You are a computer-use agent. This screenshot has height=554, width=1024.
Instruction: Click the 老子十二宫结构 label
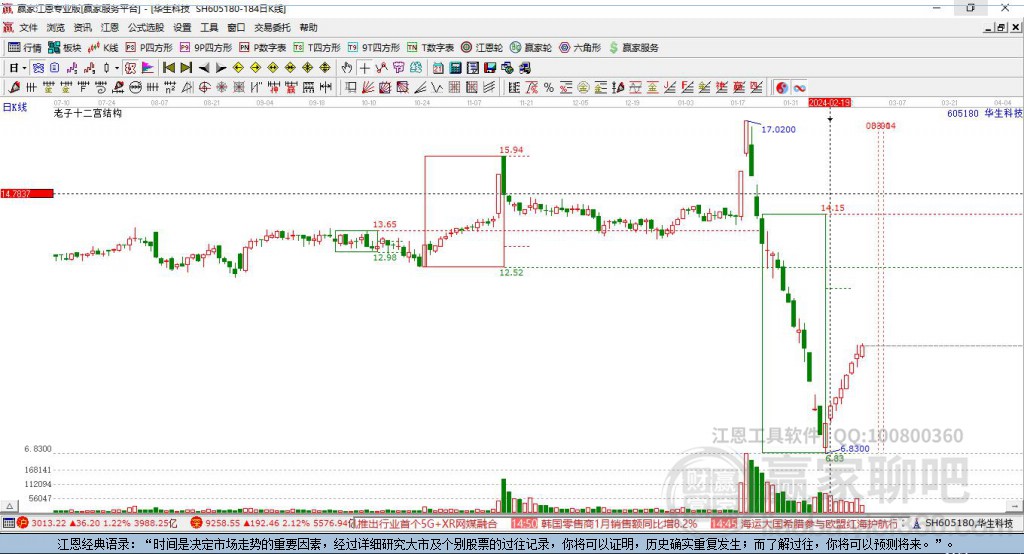88,113
